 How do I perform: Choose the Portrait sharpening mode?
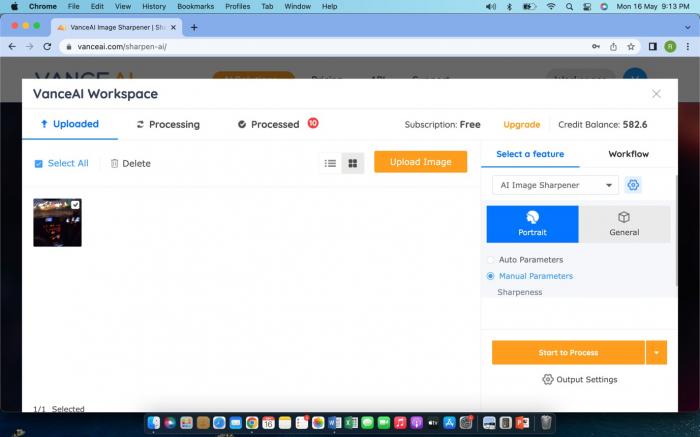click(x=532, y=224)
